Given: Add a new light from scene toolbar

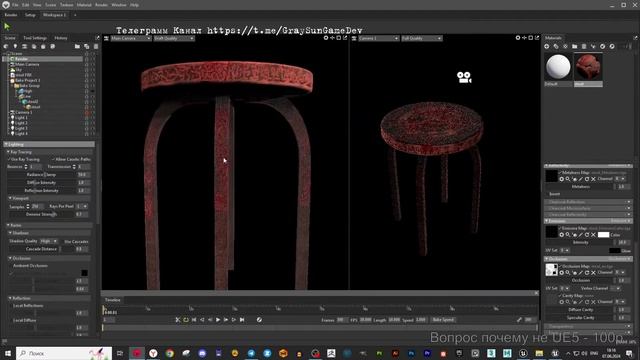Looking at the screenshot, I should click(x=15, y=47).
